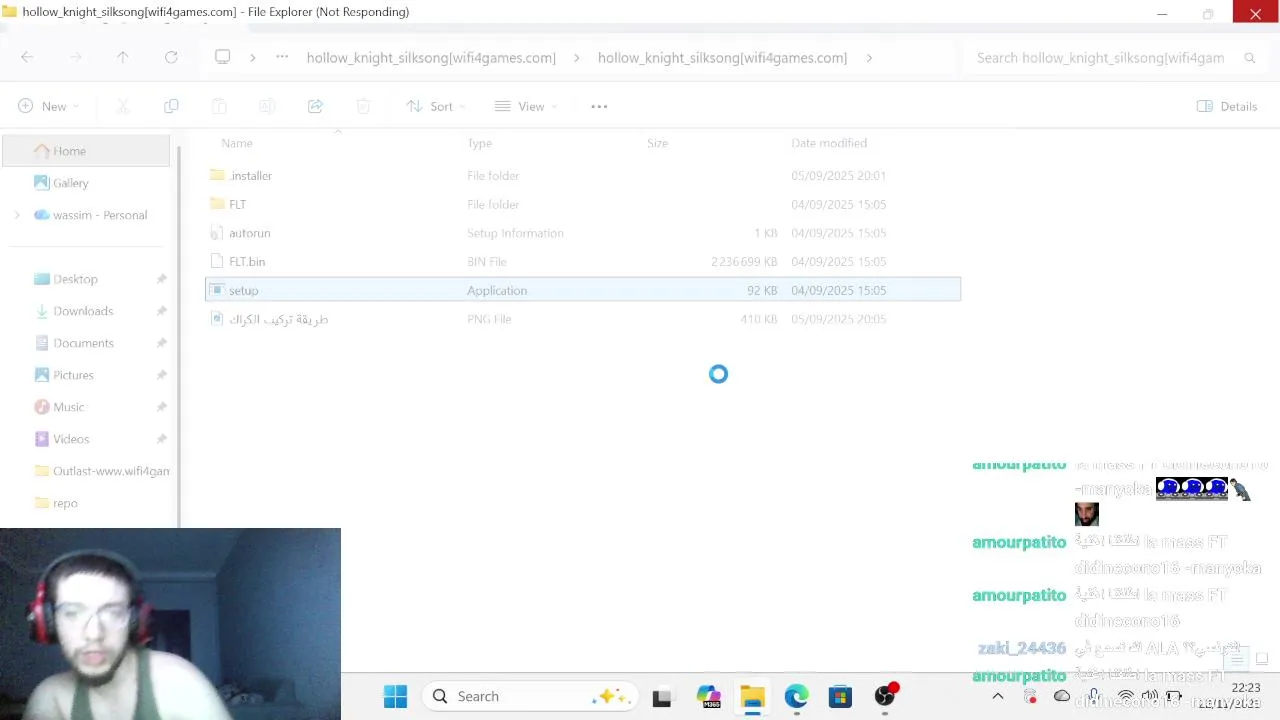Select the FLT folder

(583, 204)
